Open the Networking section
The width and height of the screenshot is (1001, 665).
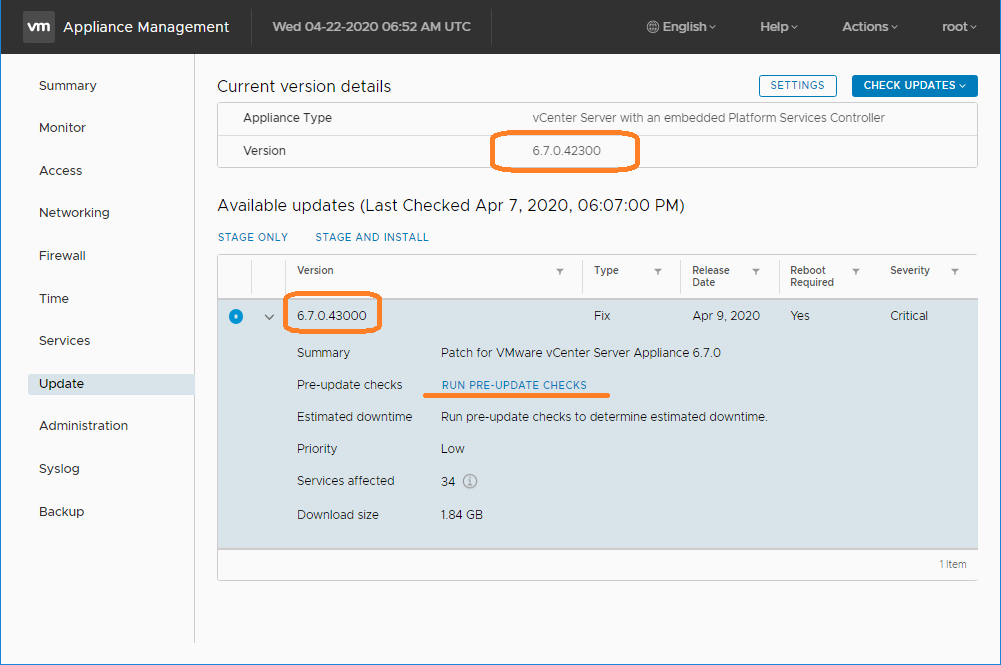tap(74, 213)
